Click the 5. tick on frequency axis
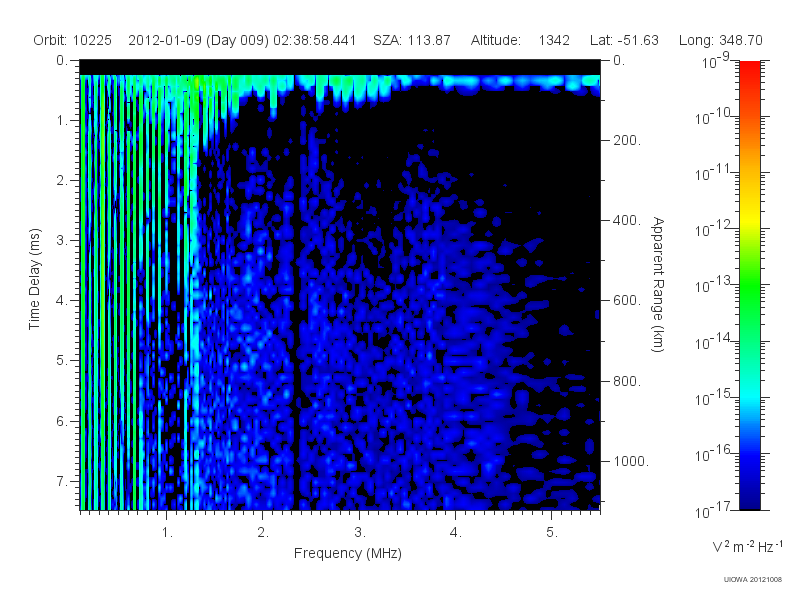Image resolution: width=800 pixels, height=600 pixels. pos(552,532)
